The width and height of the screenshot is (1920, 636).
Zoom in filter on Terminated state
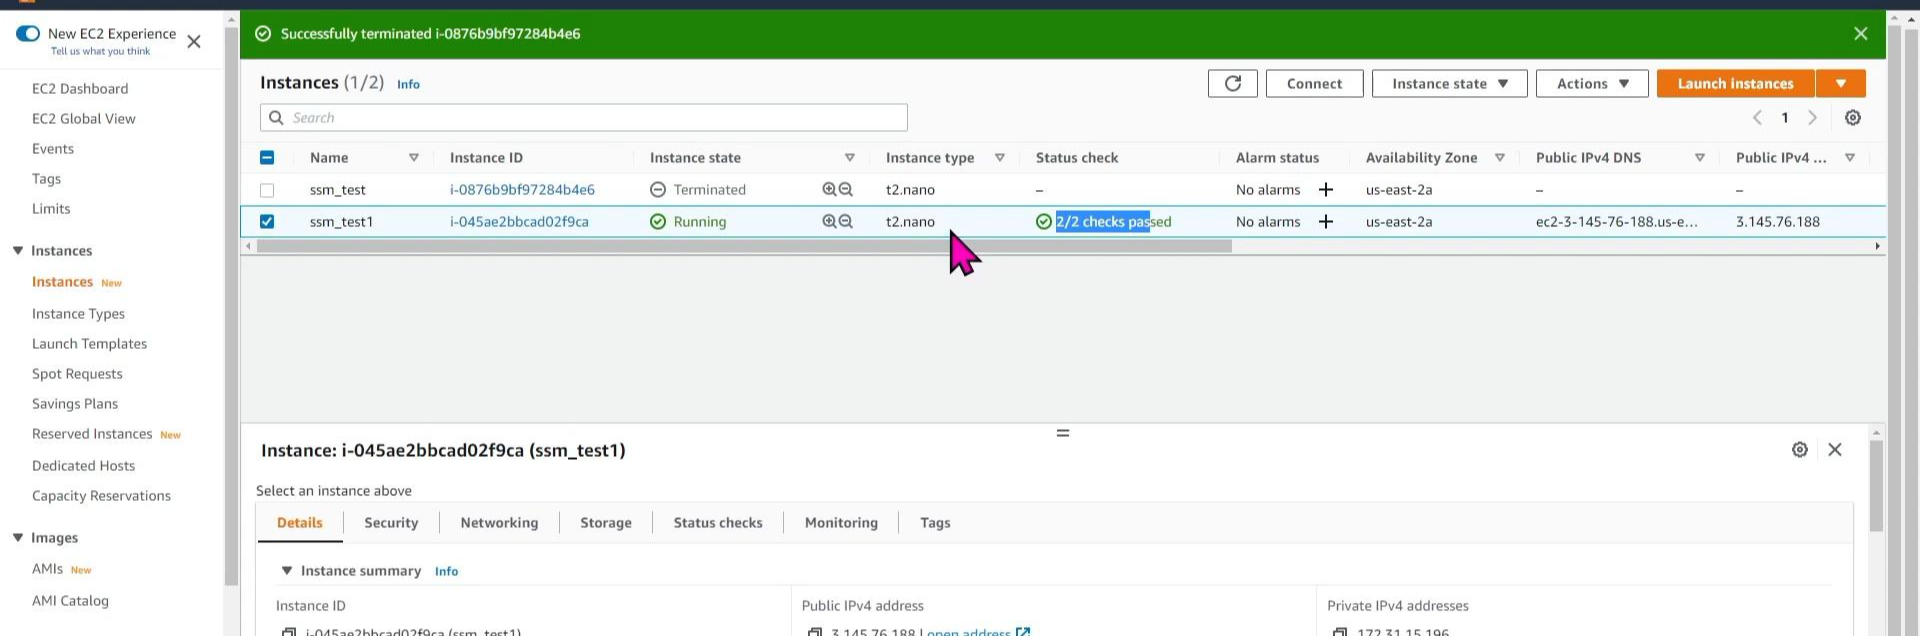tap(829, 190)
